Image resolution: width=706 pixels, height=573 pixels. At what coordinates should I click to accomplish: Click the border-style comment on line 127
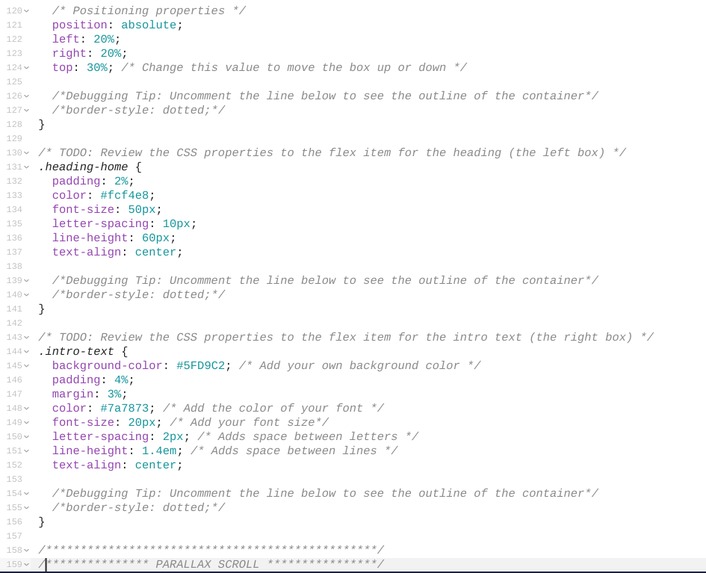[x=138, y=110]
